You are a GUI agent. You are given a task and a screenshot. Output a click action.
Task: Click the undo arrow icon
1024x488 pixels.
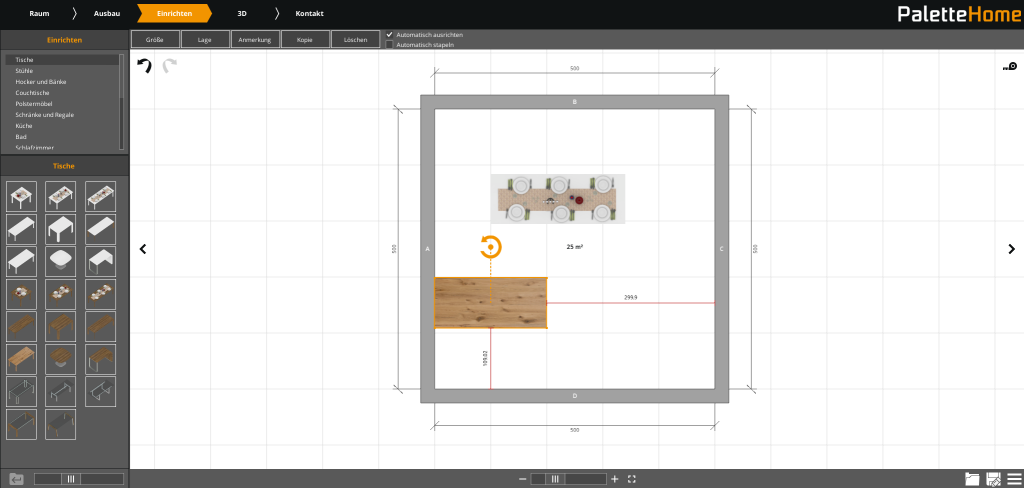pyautogui.click(x=144, y=66)
